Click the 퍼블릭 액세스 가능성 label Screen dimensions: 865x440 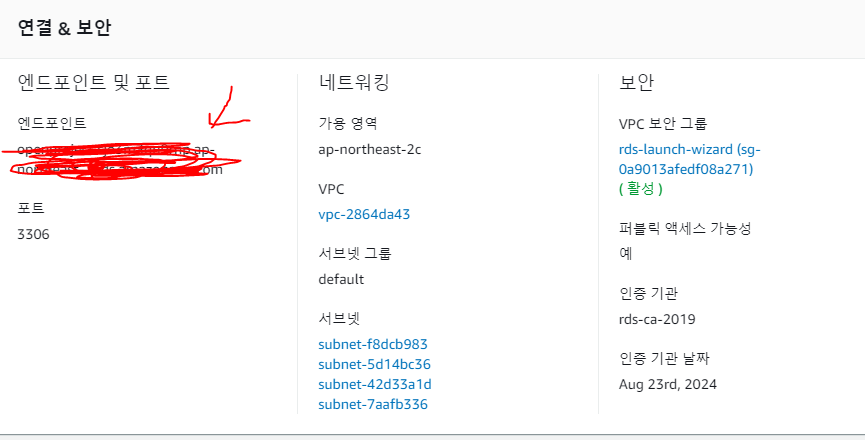coord(685,228)
